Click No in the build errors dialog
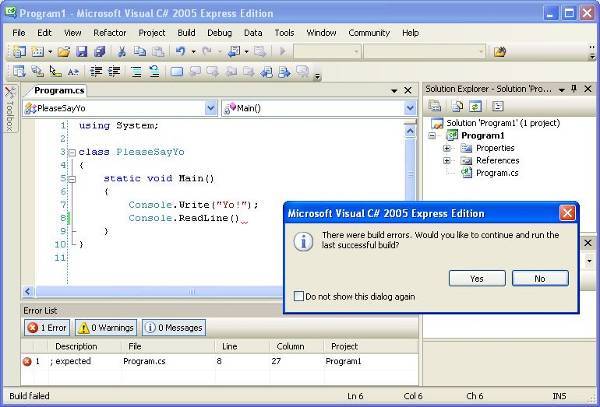Image resolution: width=600 pixels, height=407 pixels. 540,278
